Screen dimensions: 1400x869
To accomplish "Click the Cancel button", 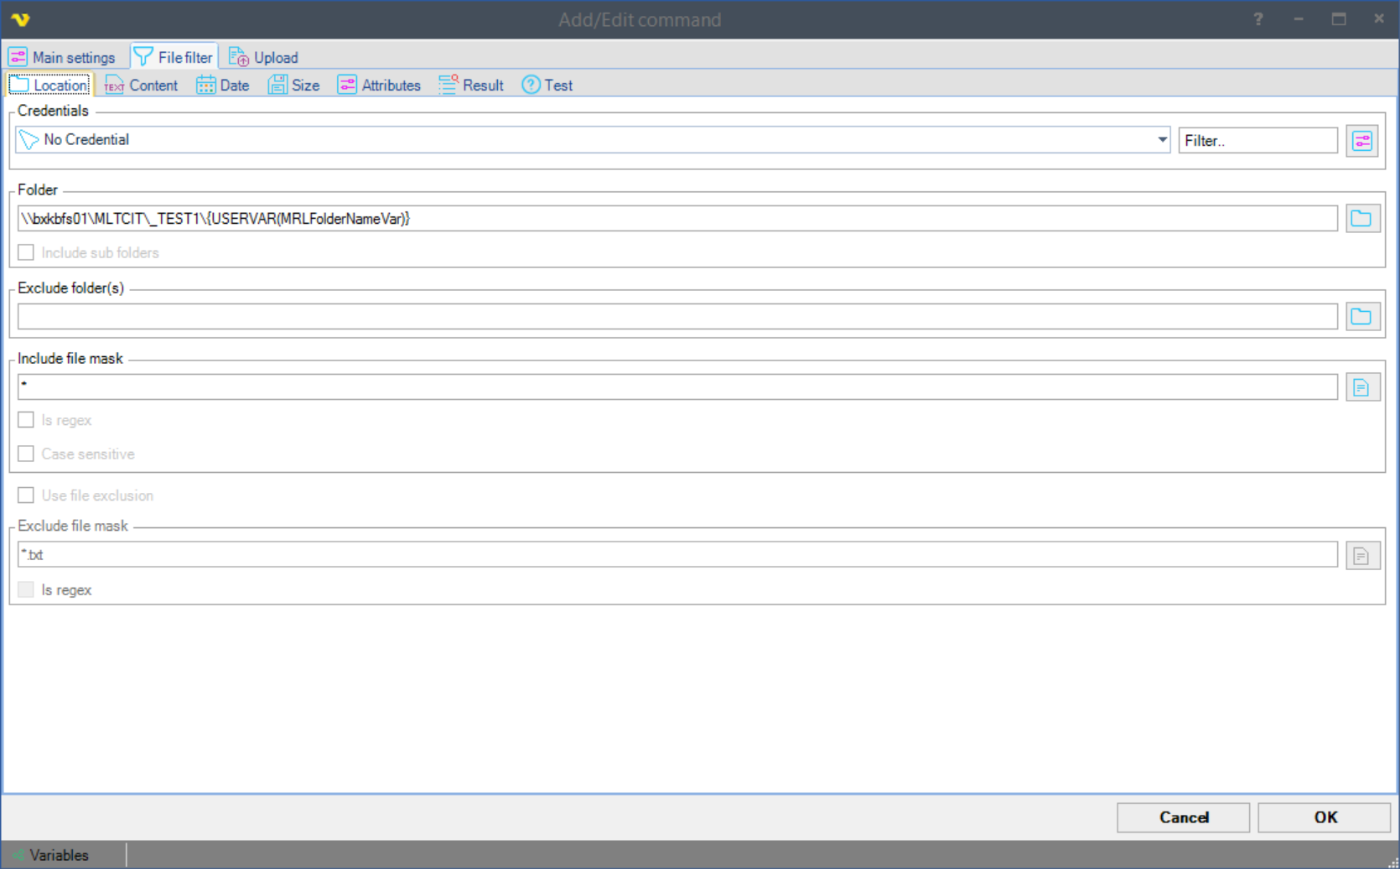I will (1183, 817).
